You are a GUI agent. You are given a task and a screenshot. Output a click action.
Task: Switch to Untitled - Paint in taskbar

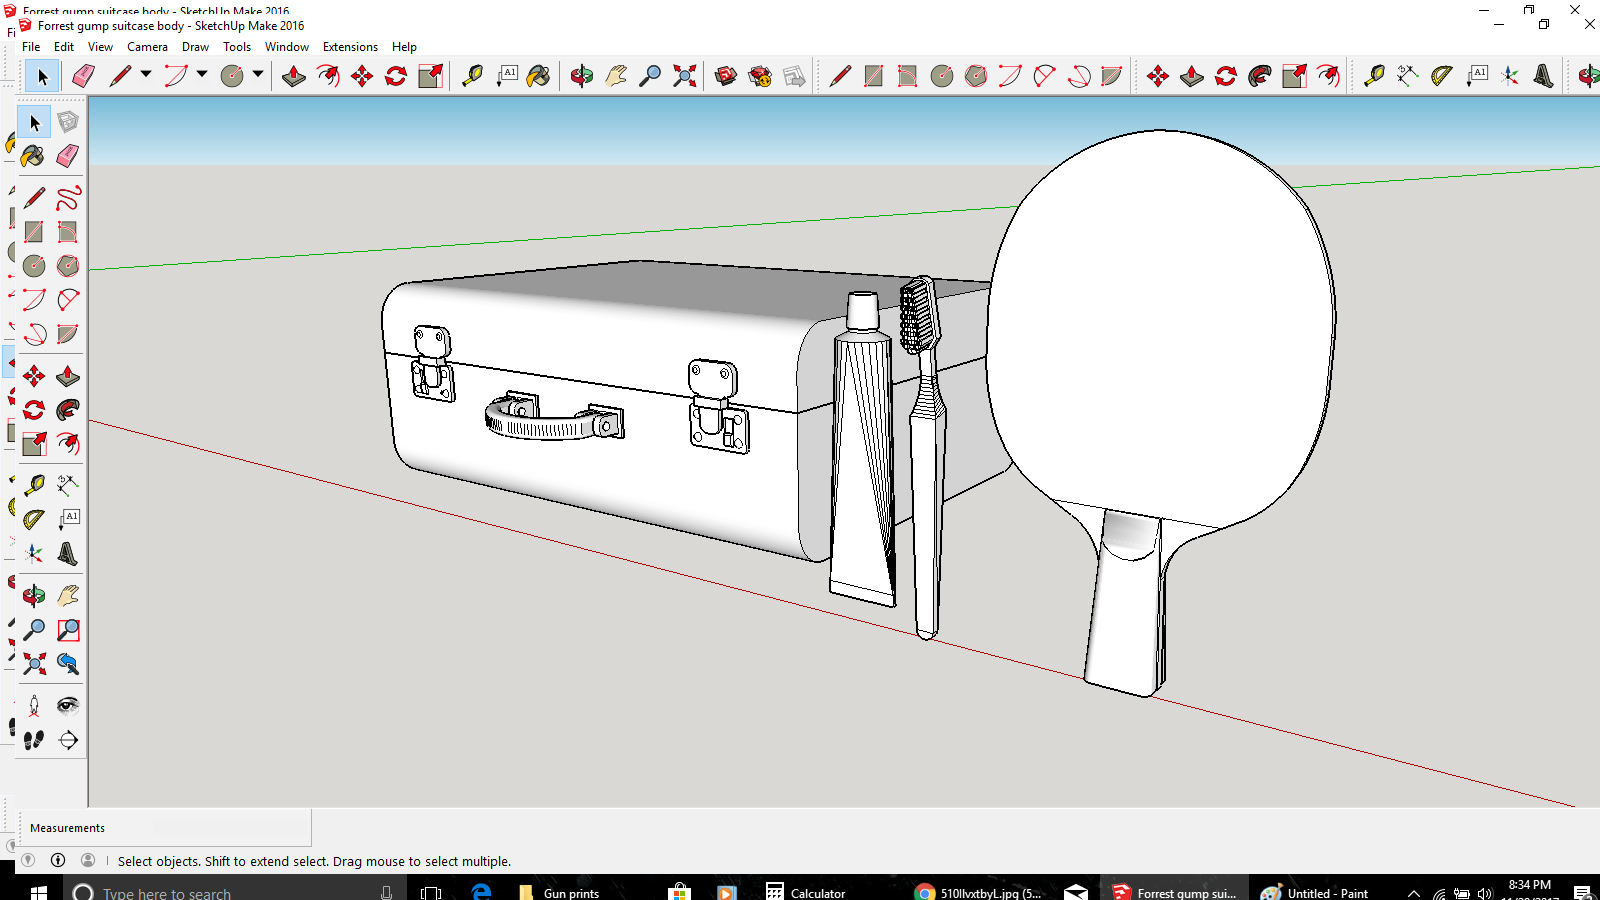[1314, 893]
